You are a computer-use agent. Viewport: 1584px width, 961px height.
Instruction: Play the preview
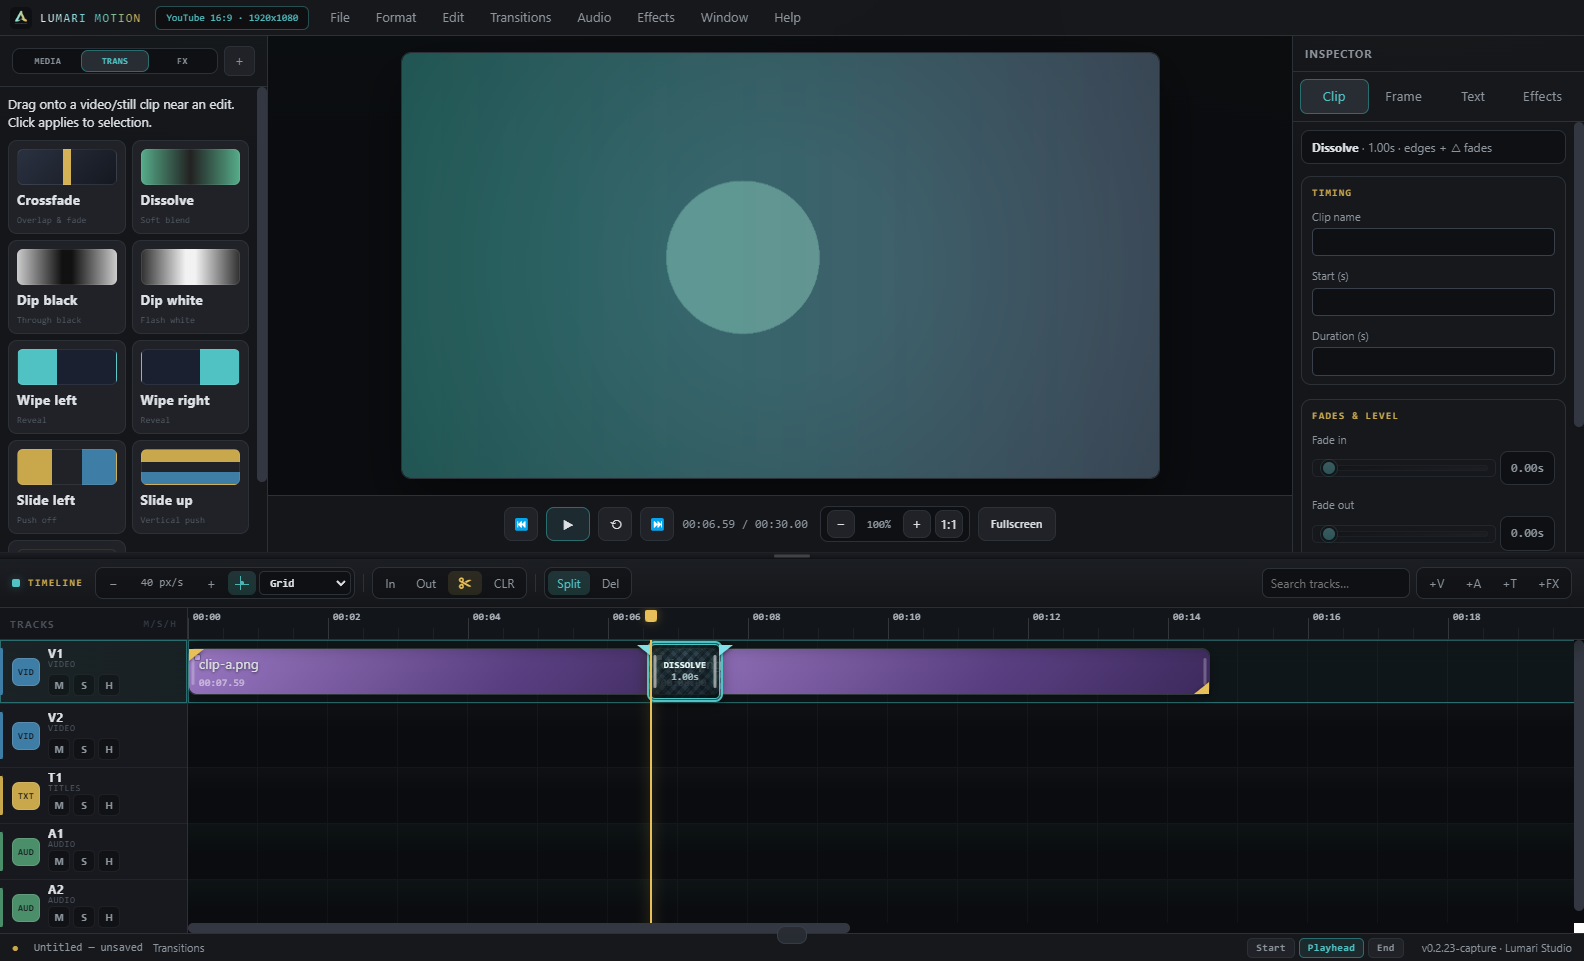[x=567, y=524]
